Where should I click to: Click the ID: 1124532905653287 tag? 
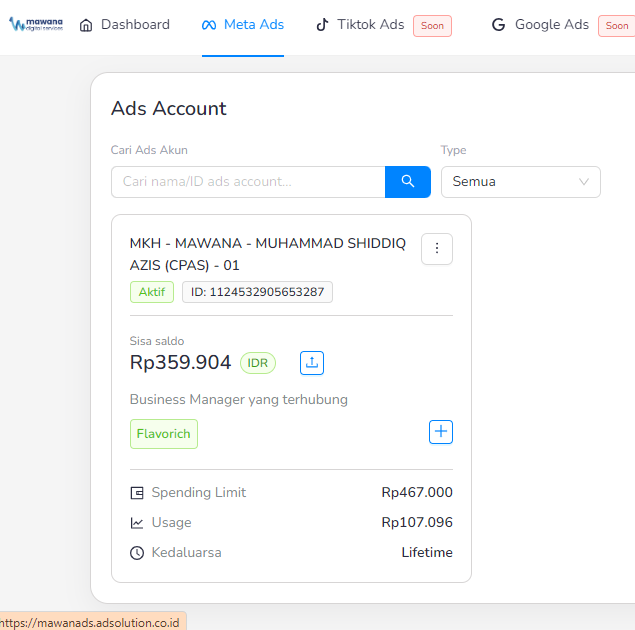[258, 292]
